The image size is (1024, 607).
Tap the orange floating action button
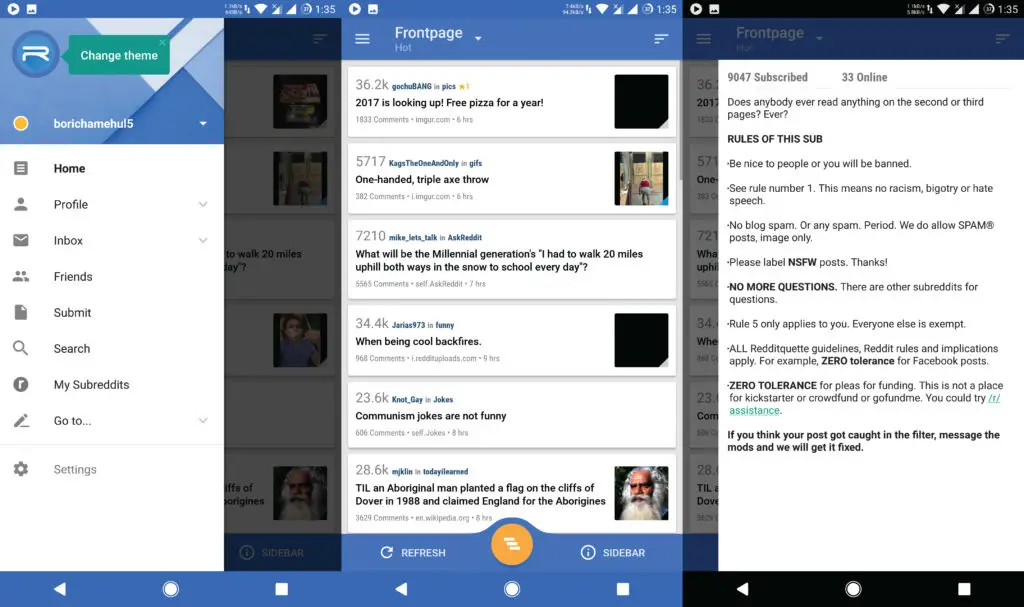(512, 544)
